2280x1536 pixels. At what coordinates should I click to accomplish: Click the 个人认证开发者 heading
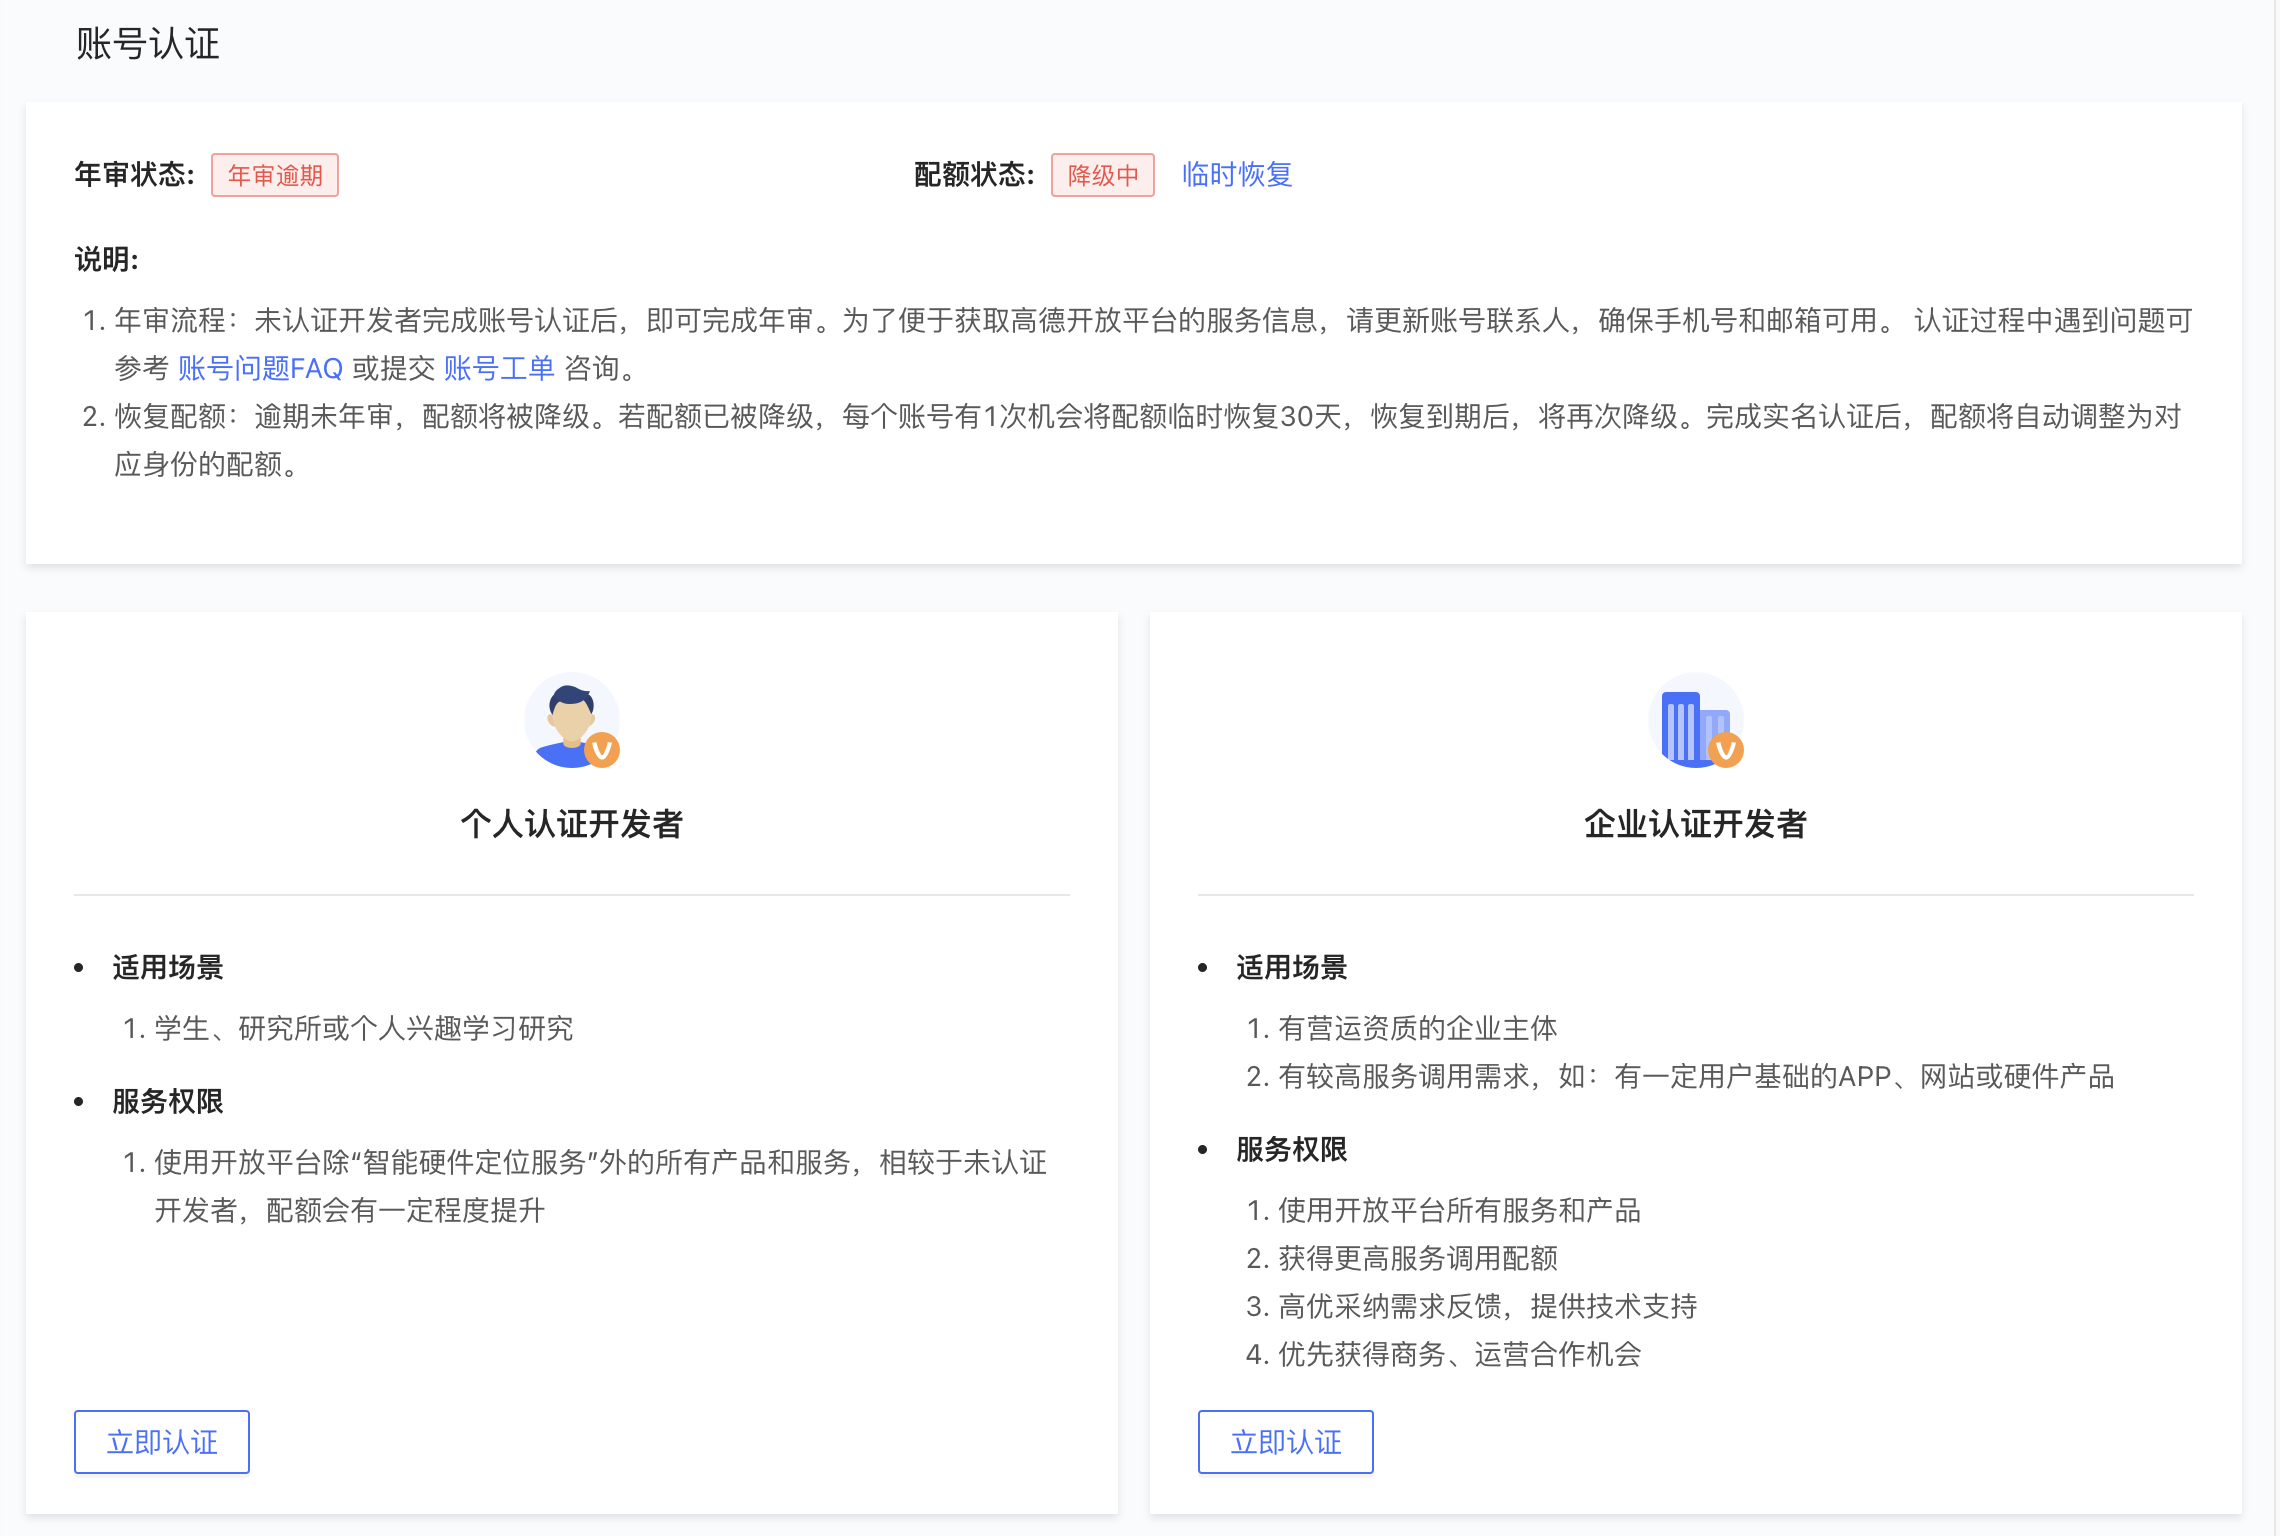click(x=571, y=824)
